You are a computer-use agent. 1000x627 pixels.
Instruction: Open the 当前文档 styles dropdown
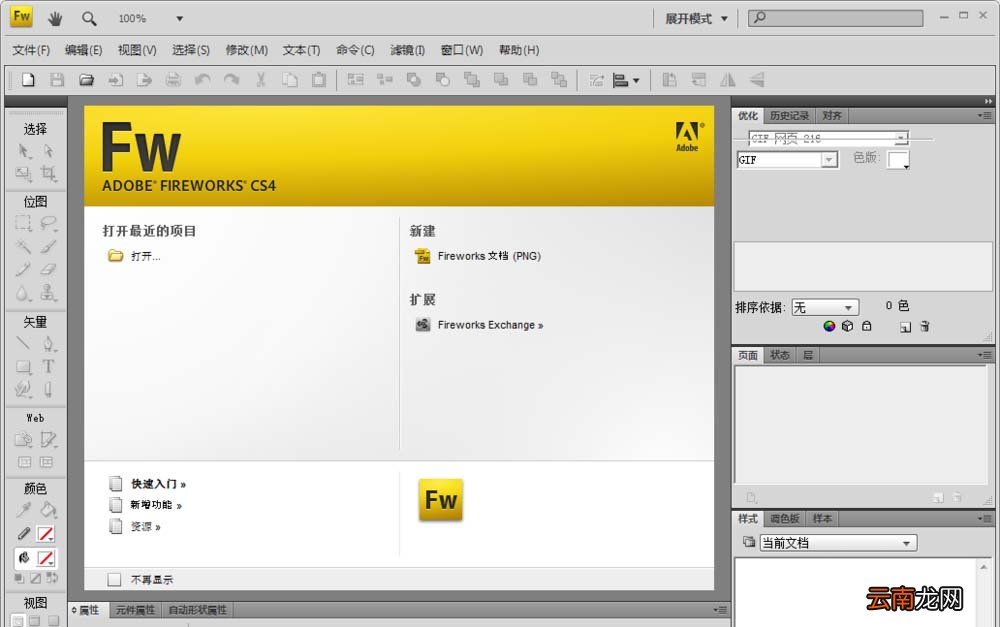(x=839, y=543)
